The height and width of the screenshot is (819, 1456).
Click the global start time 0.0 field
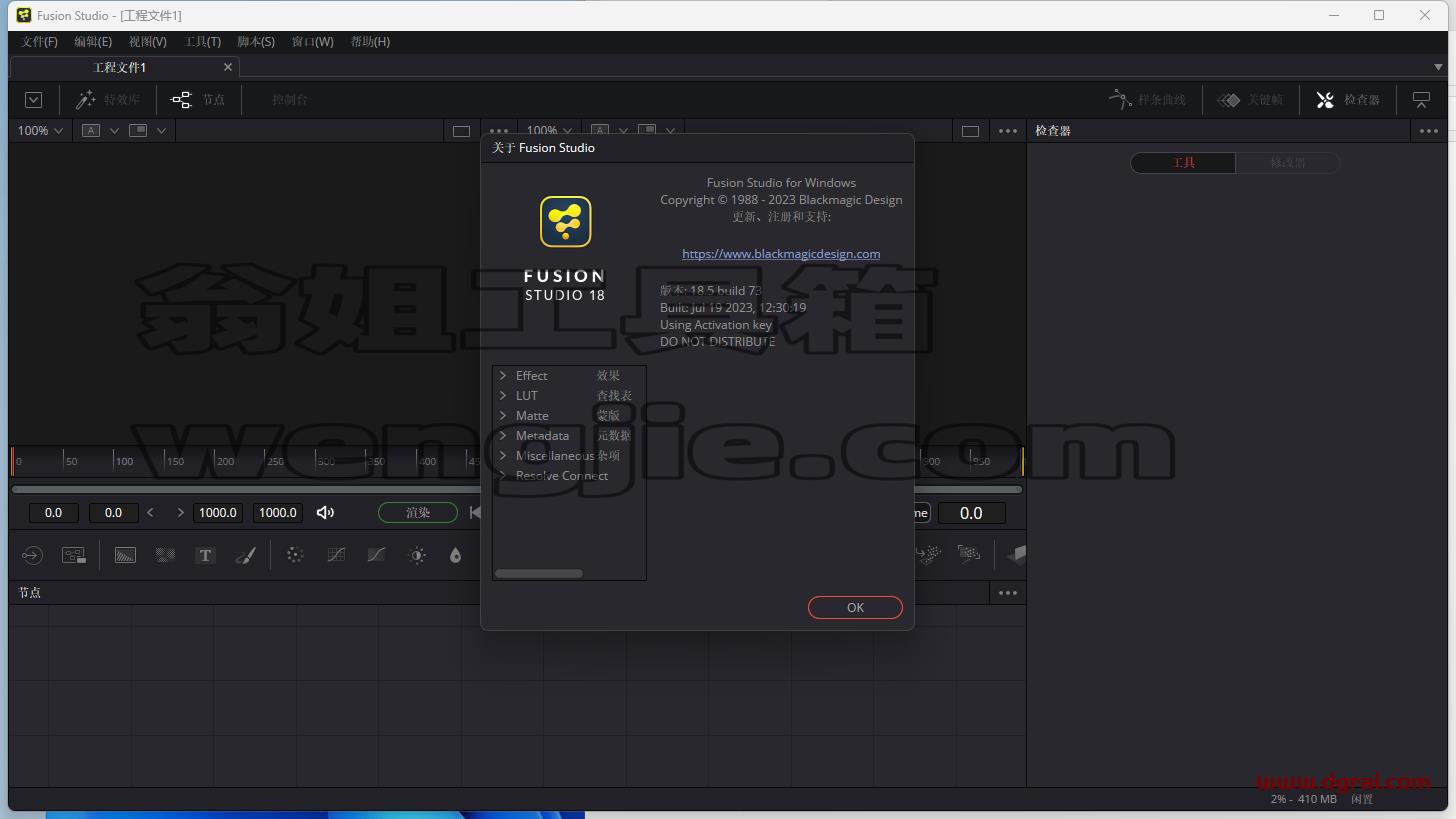click(x=53, y=513)
